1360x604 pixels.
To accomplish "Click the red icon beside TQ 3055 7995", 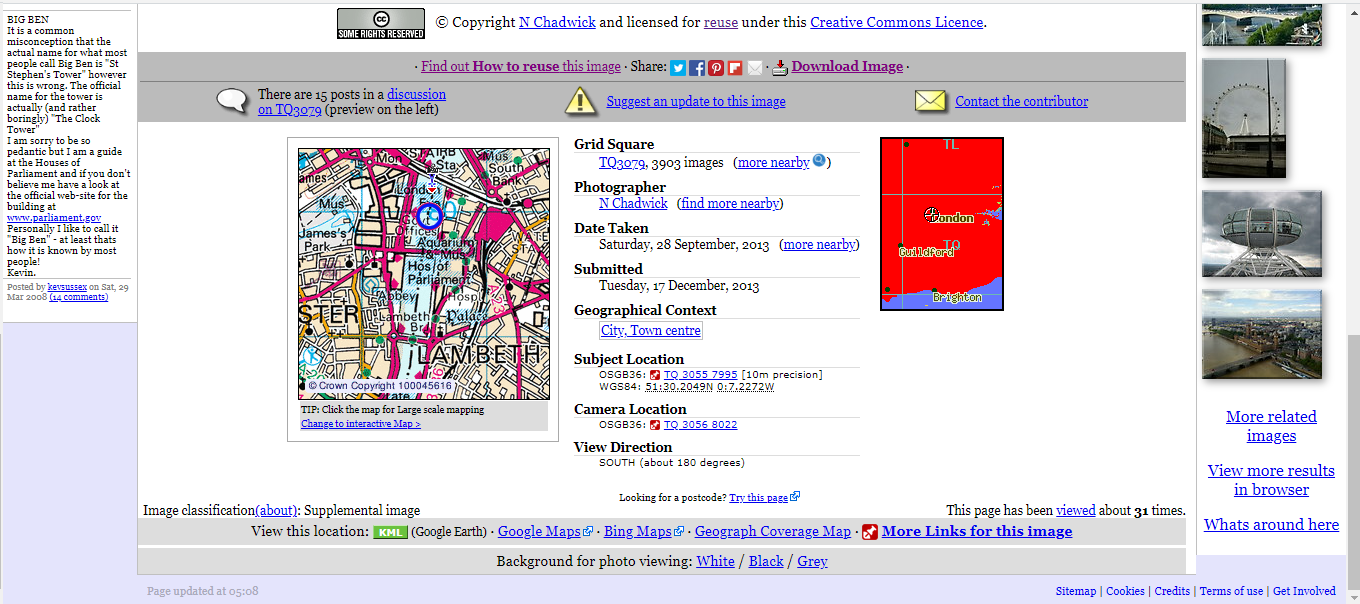I will tap(655, 375).
